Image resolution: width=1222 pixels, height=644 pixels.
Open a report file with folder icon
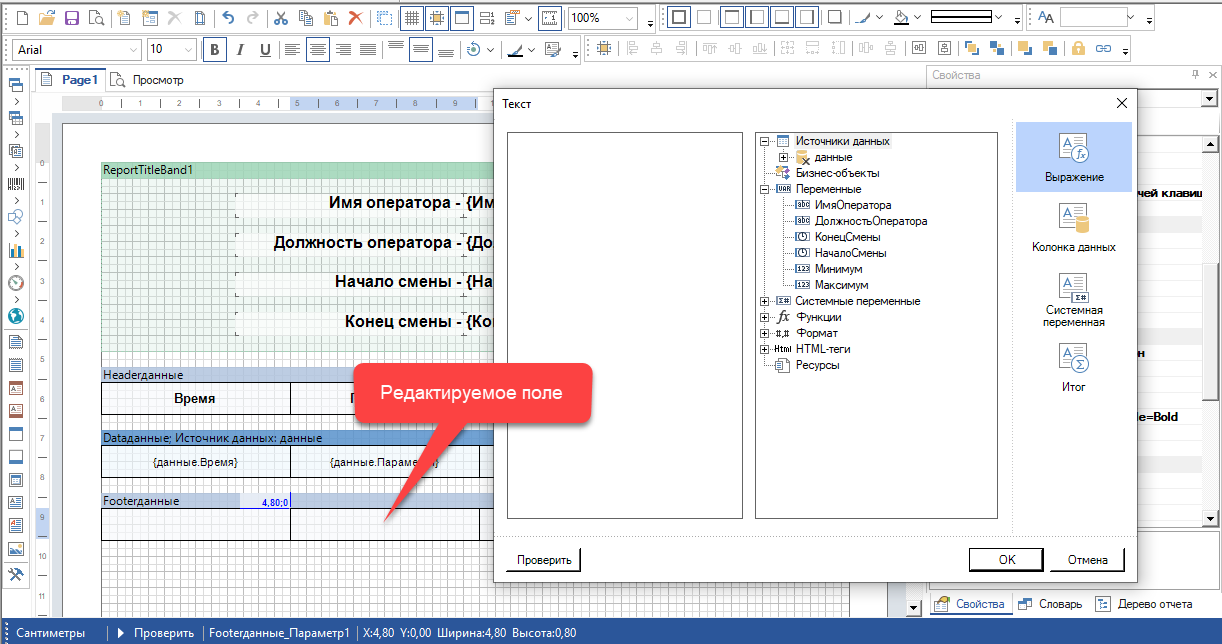point(47,18)
